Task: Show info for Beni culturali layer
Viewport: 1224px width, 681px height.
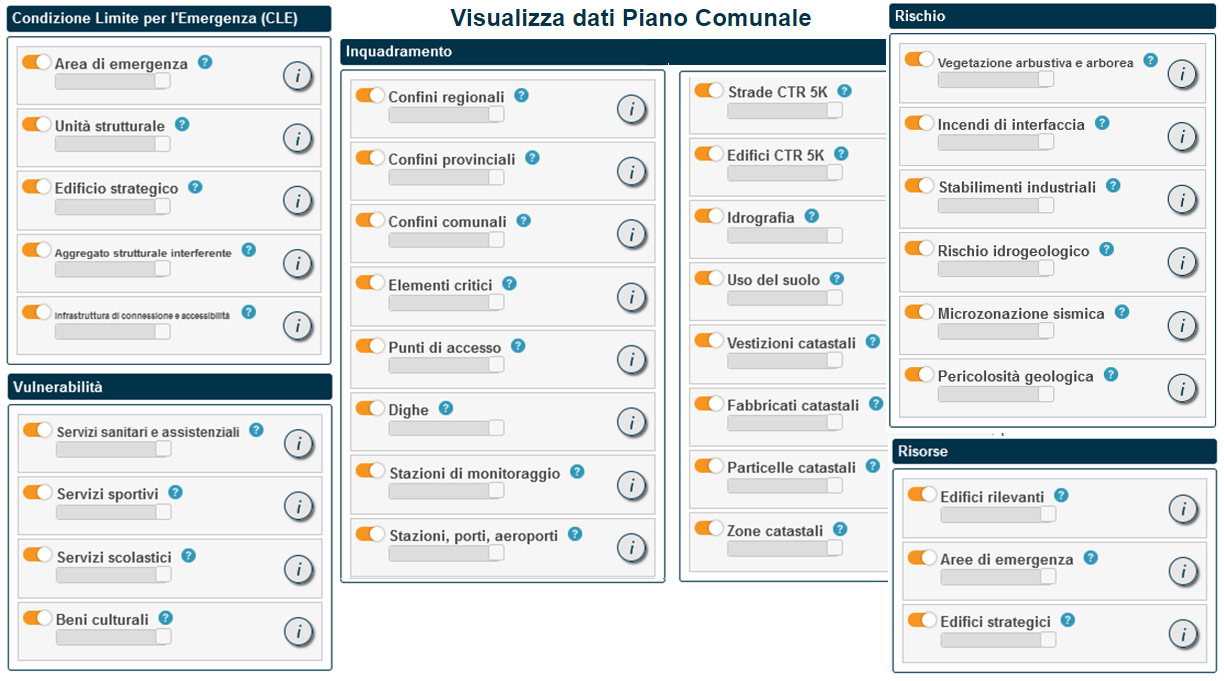Action: coord(297,631)
